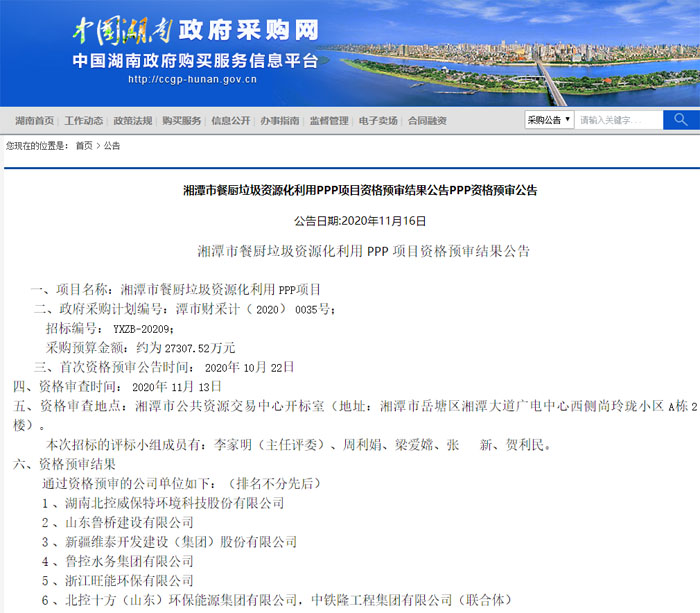Screen dimensions: 700x613
Task: Click the 资格审查地点 address line
Action: (x=355, y=415)
